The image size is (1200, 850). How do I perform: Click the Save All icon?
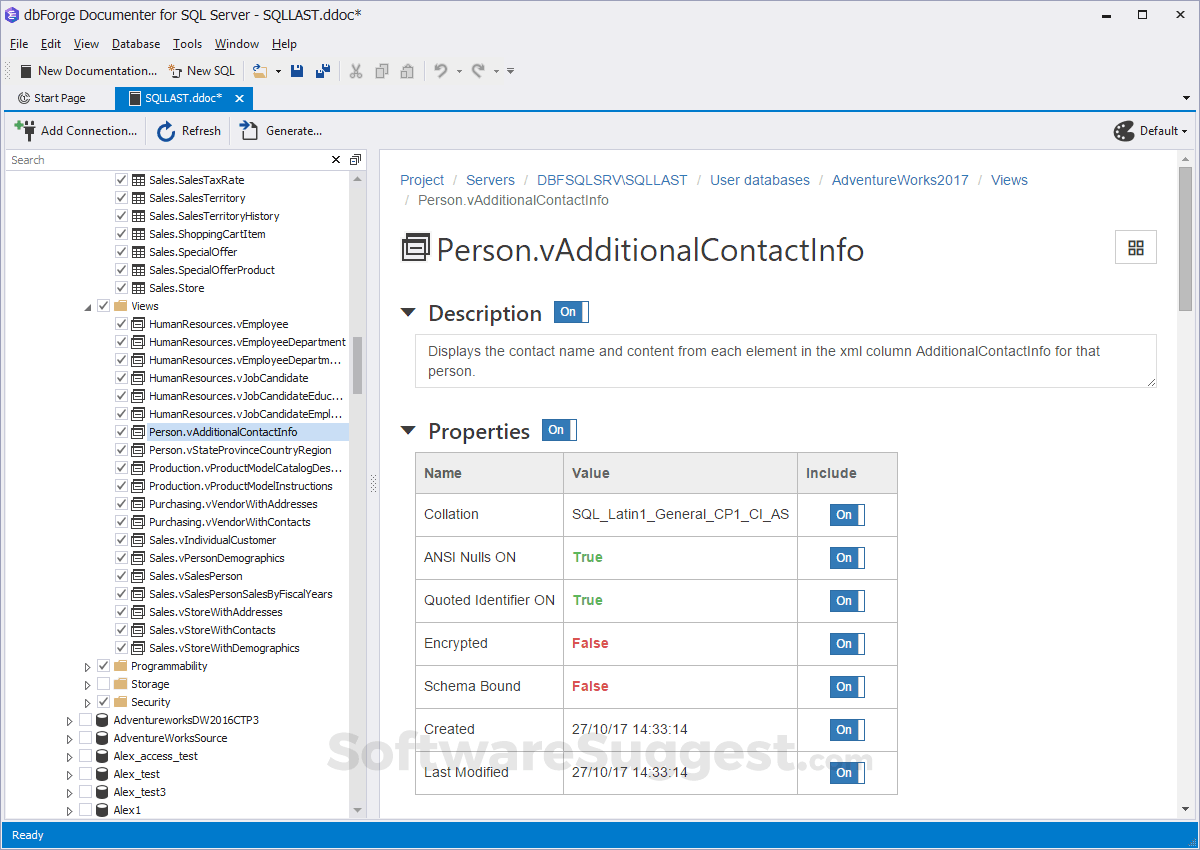[x=322, y=70]
